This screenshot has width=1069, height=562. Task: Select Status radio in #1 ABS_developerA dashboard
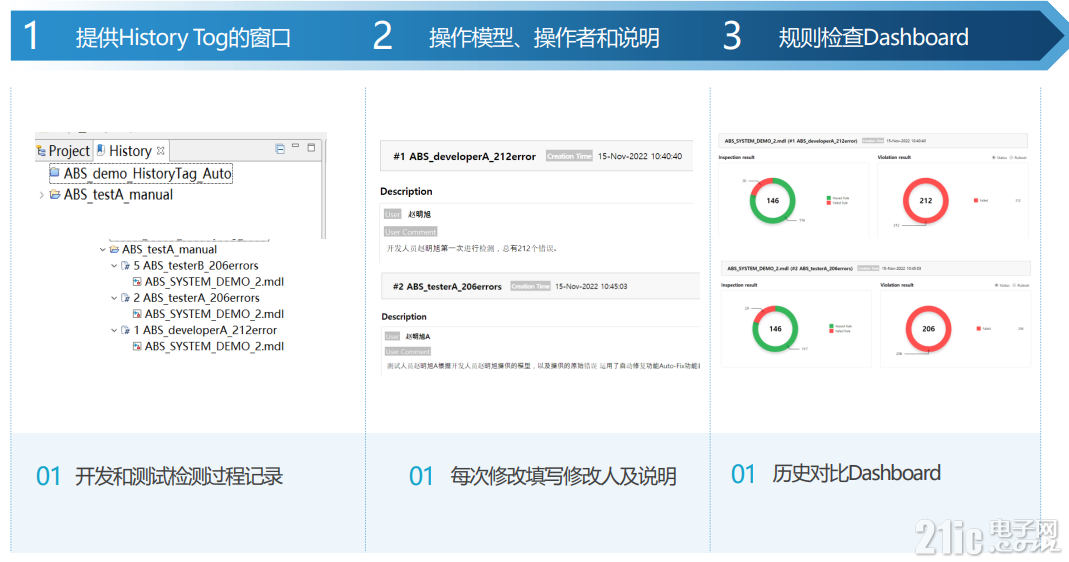pos(993,158)
